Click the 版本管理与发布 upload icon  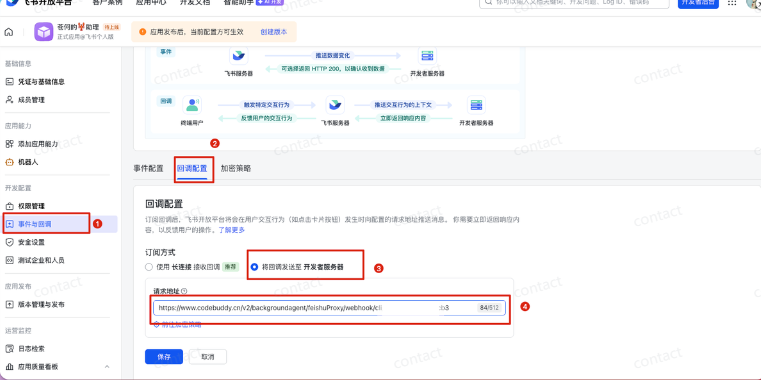coord(9,304)
